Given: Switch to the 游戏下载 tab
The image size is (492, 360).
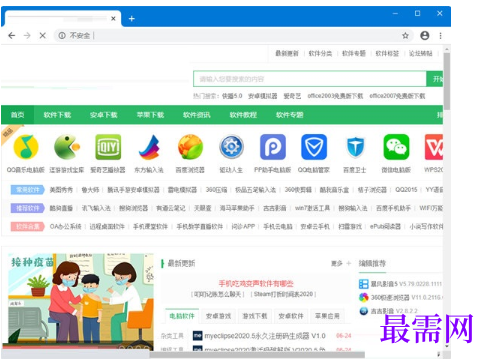Looking at the screenshot, I should coord(255,316).
